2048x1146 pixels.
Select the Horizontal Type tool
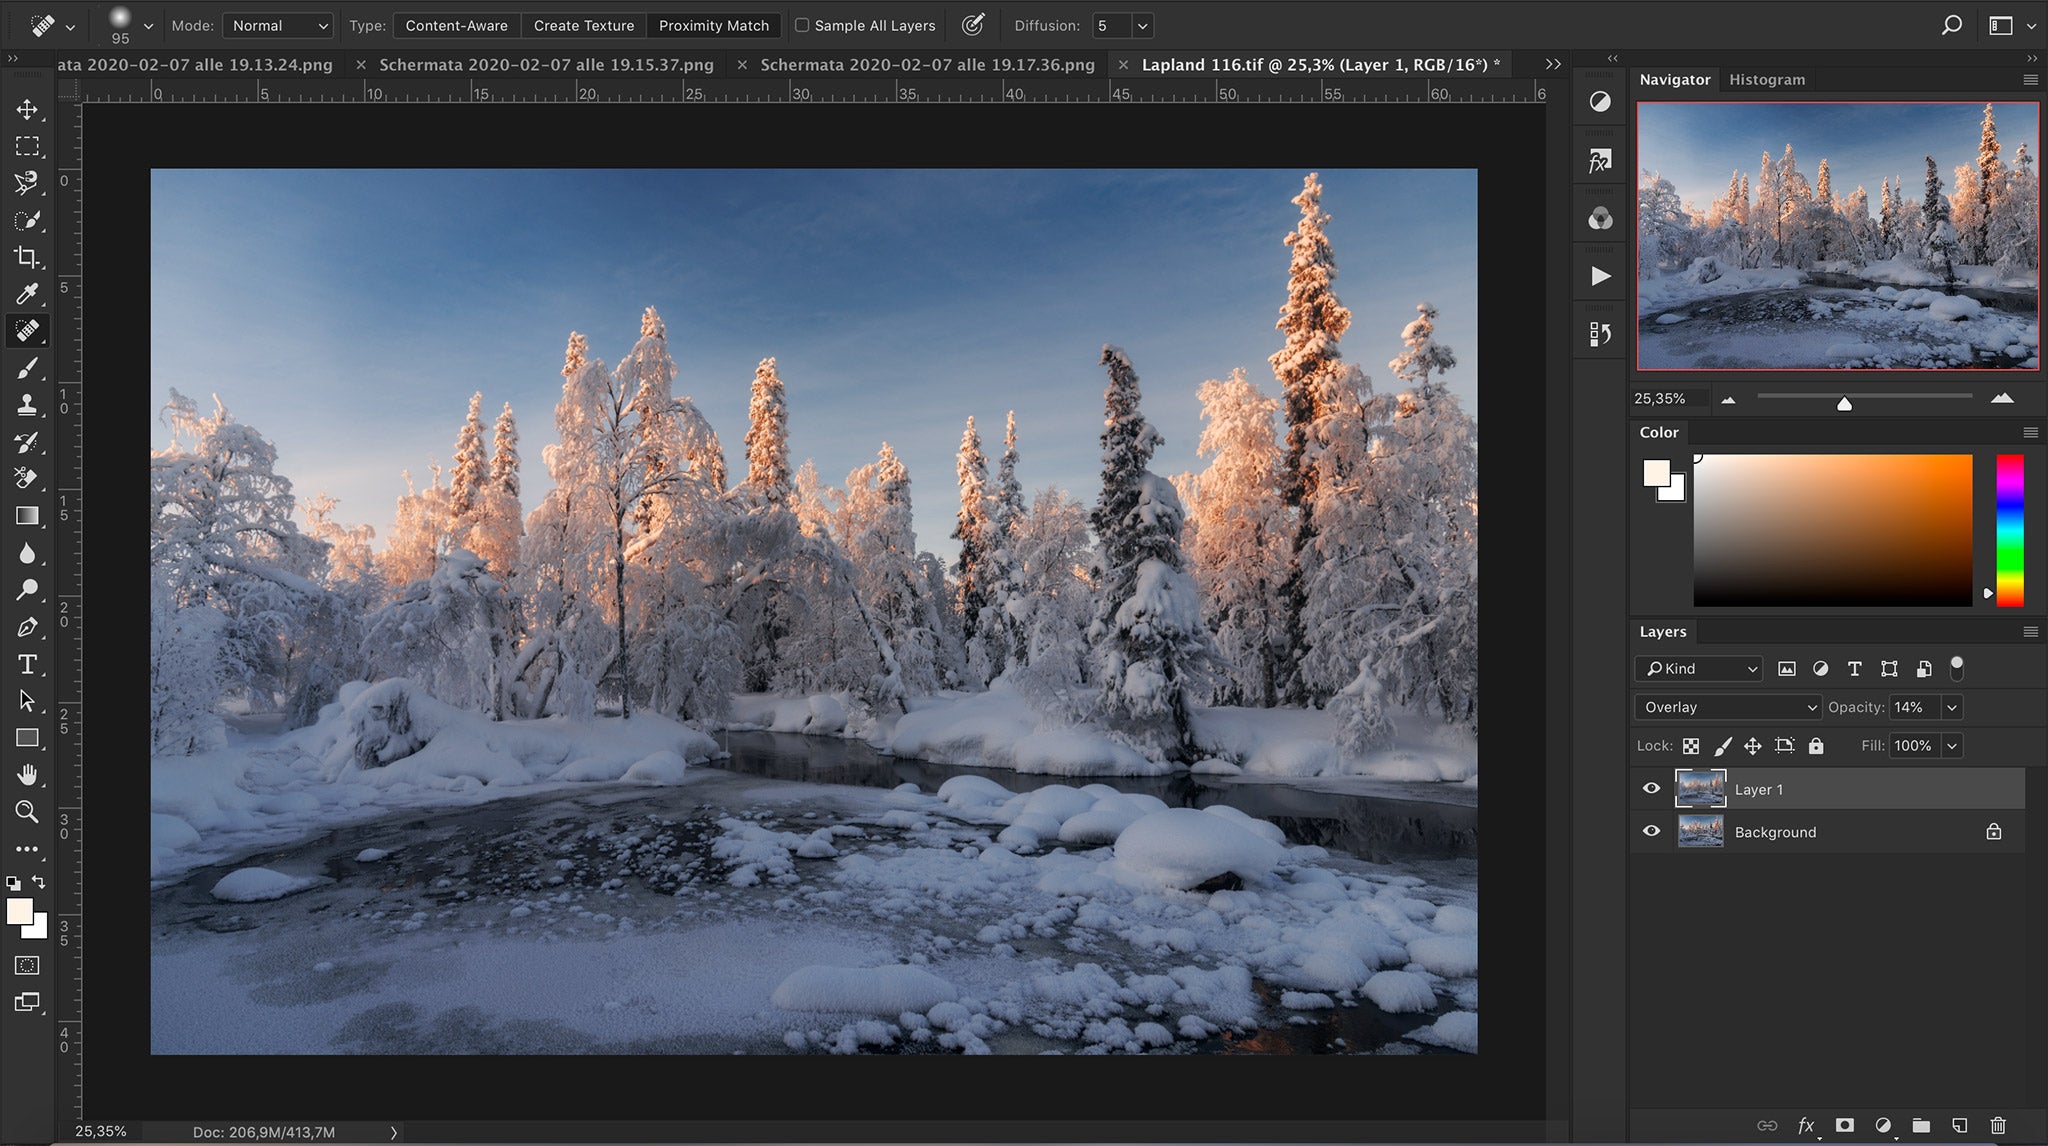tap(27, 665)
